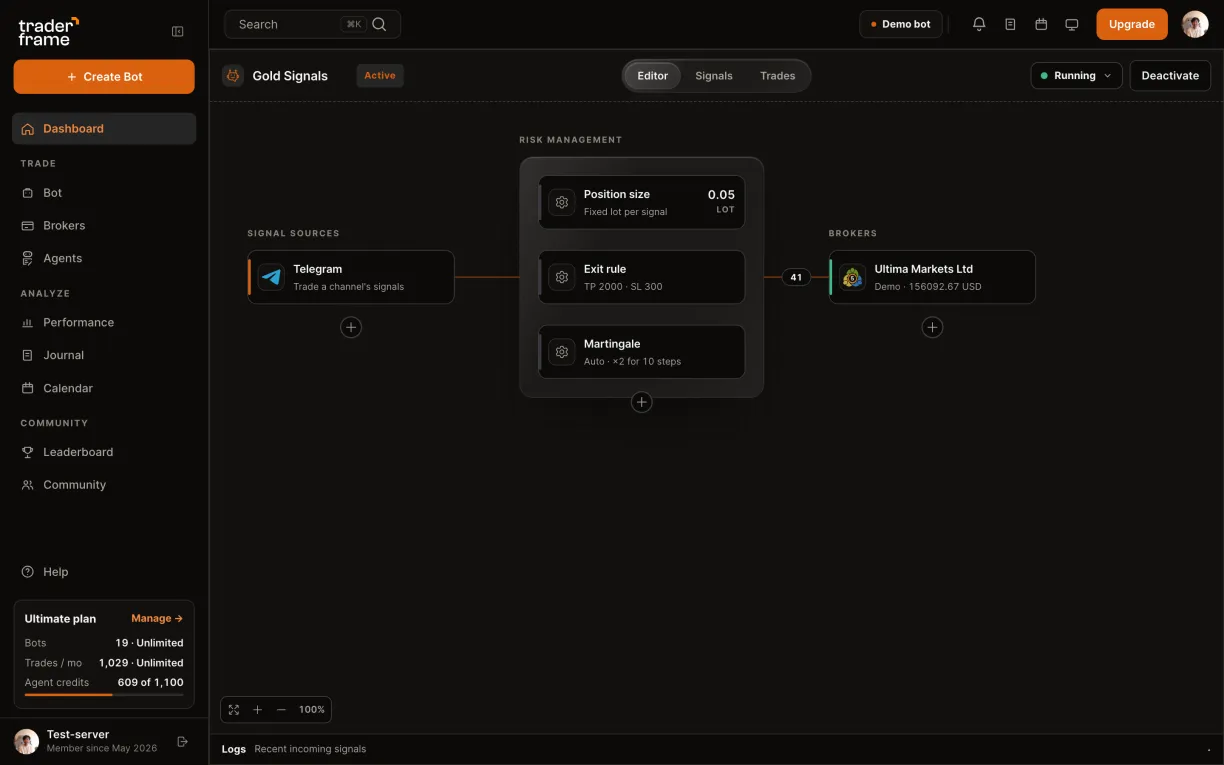Click the monitor icon in top bar

1072,24
